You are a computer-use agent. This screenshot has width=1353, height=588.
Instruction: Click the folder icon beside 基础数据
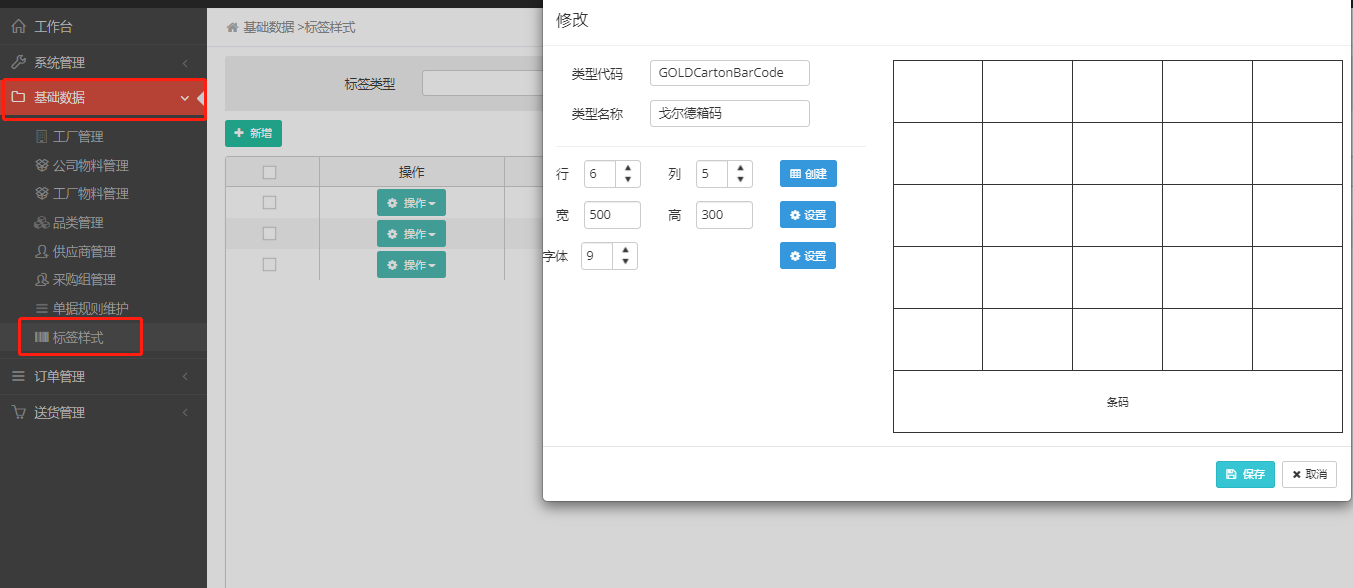[x=18, y=97]
